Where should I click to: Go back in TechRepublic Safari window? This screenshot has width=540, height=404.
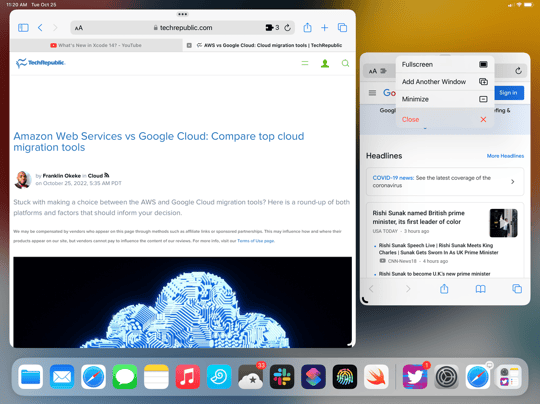40,28
